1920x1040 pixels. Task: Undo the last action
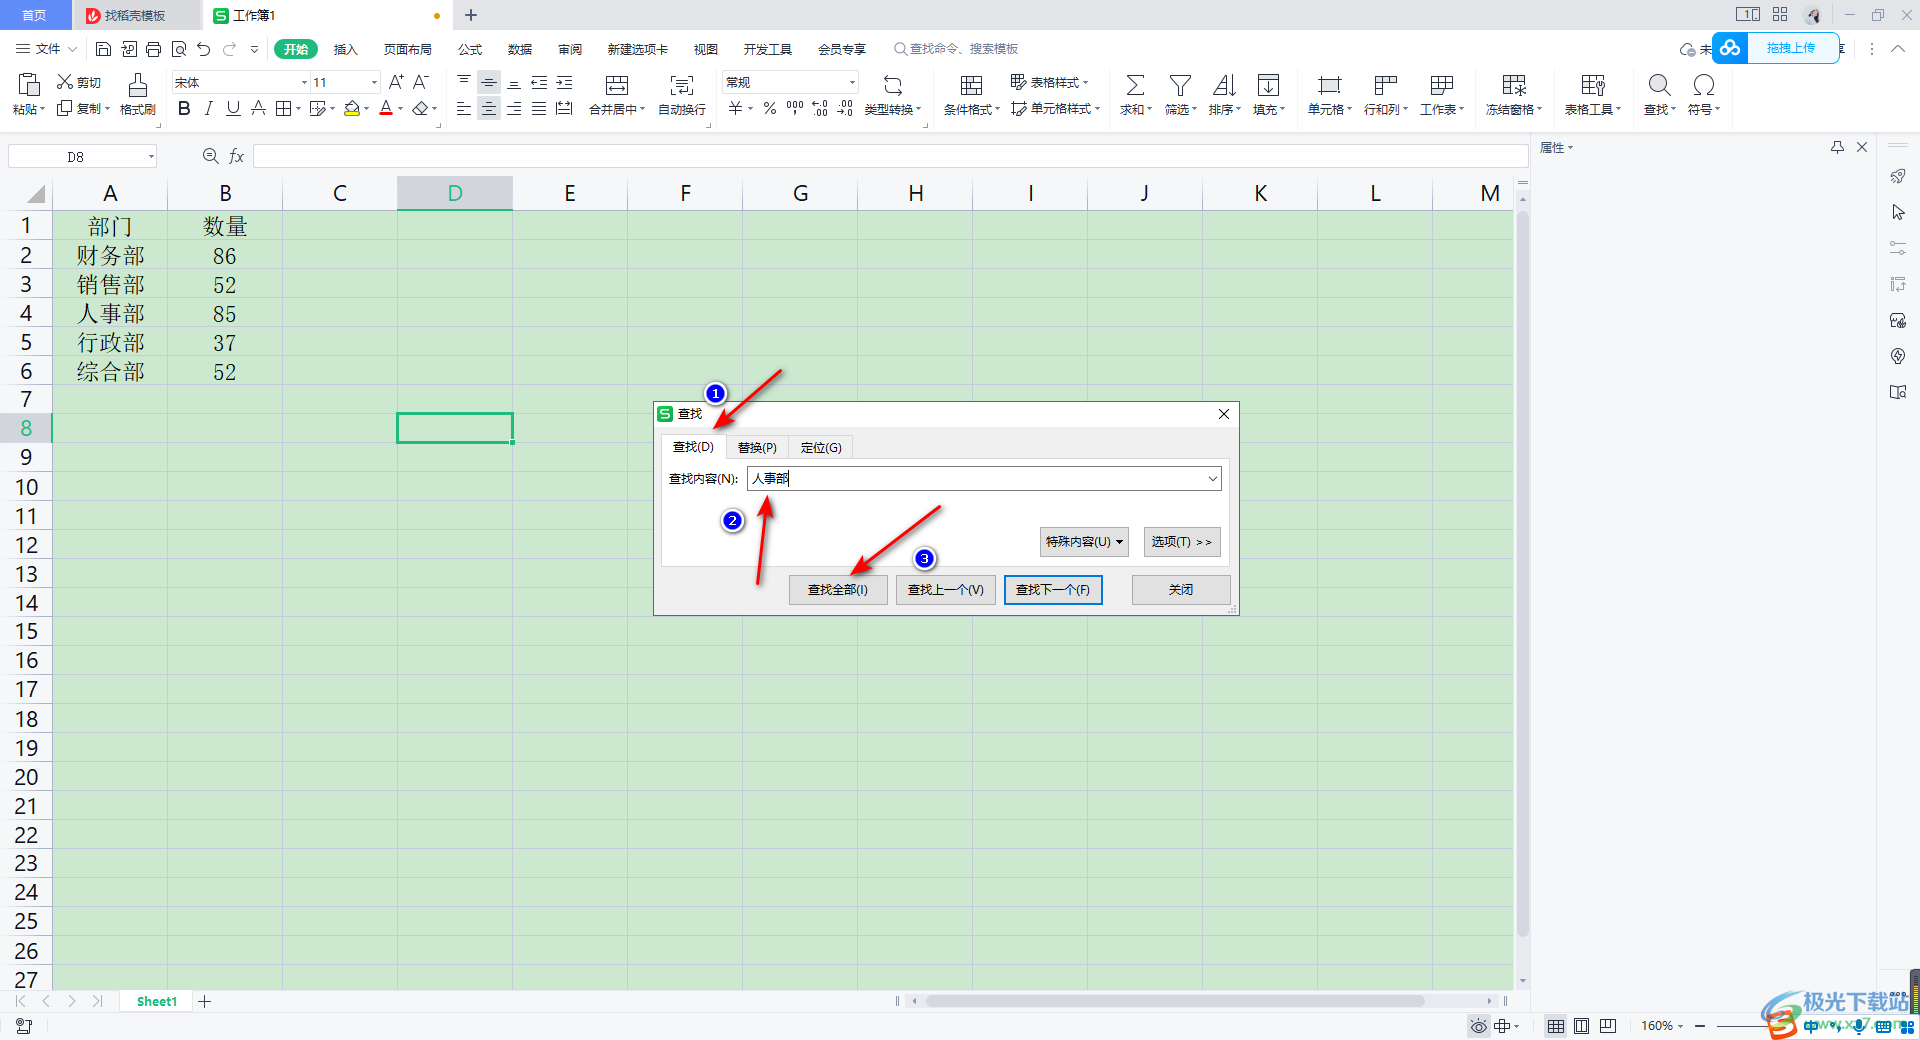(204, 48)
